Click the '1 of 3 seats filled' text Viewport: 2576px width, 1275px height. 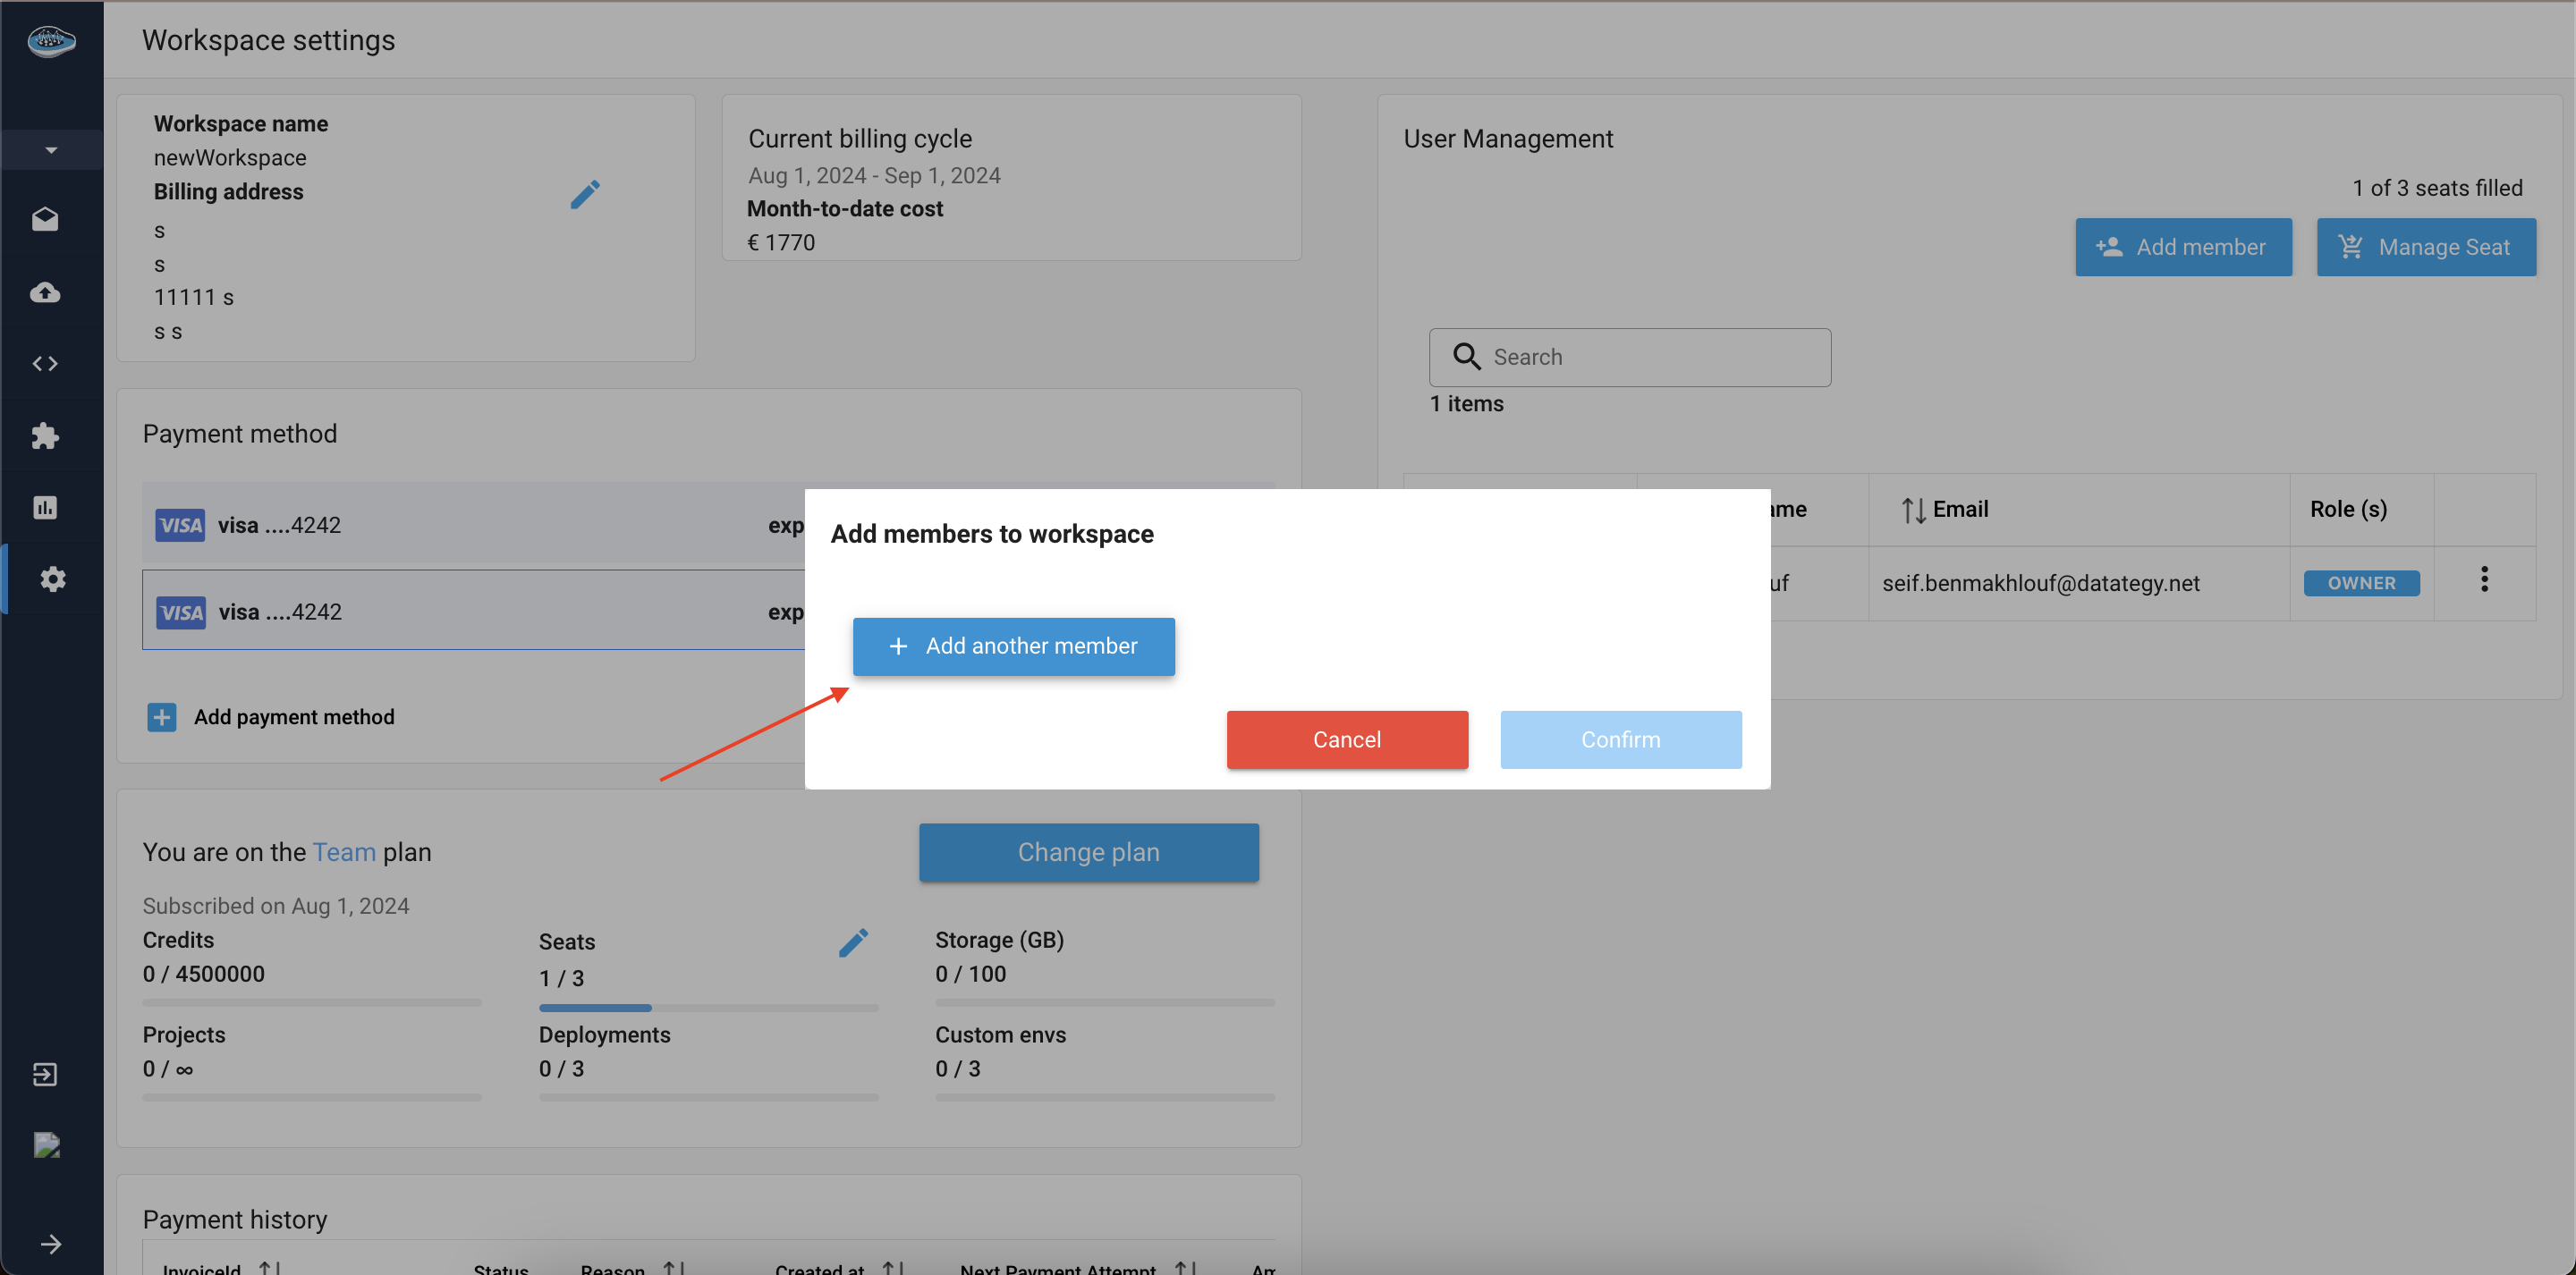(x=2437, y=188)
